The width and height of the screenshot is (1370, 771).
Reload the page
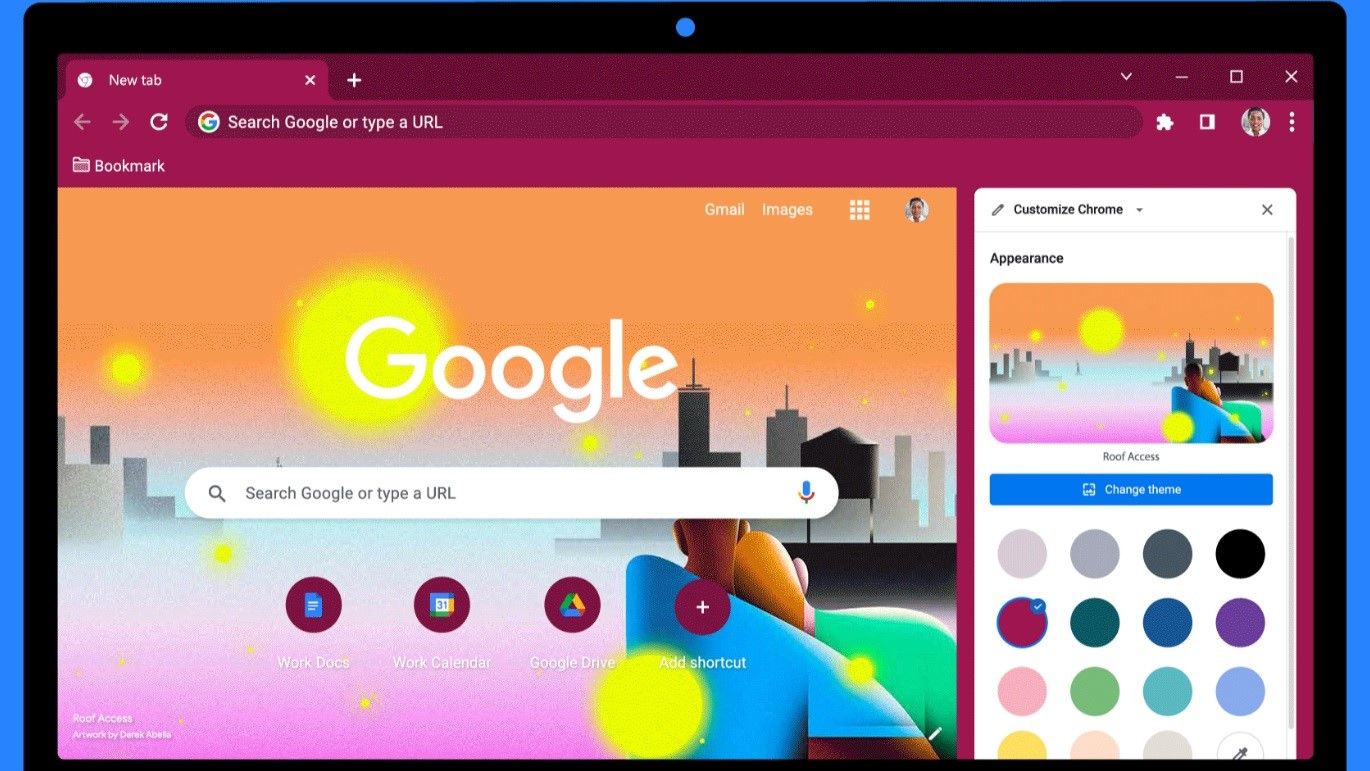pyautogui.click(x=159, y=121)
